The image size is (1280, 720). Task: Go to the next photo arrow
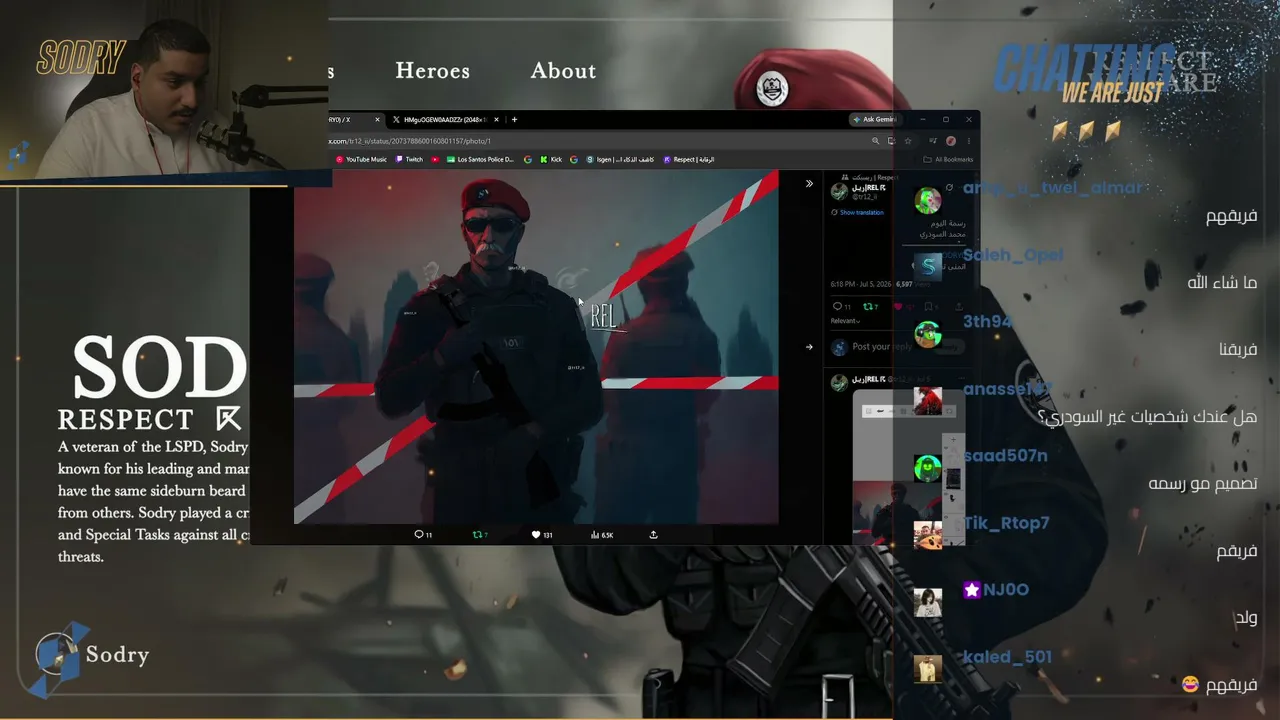[809, 347]
